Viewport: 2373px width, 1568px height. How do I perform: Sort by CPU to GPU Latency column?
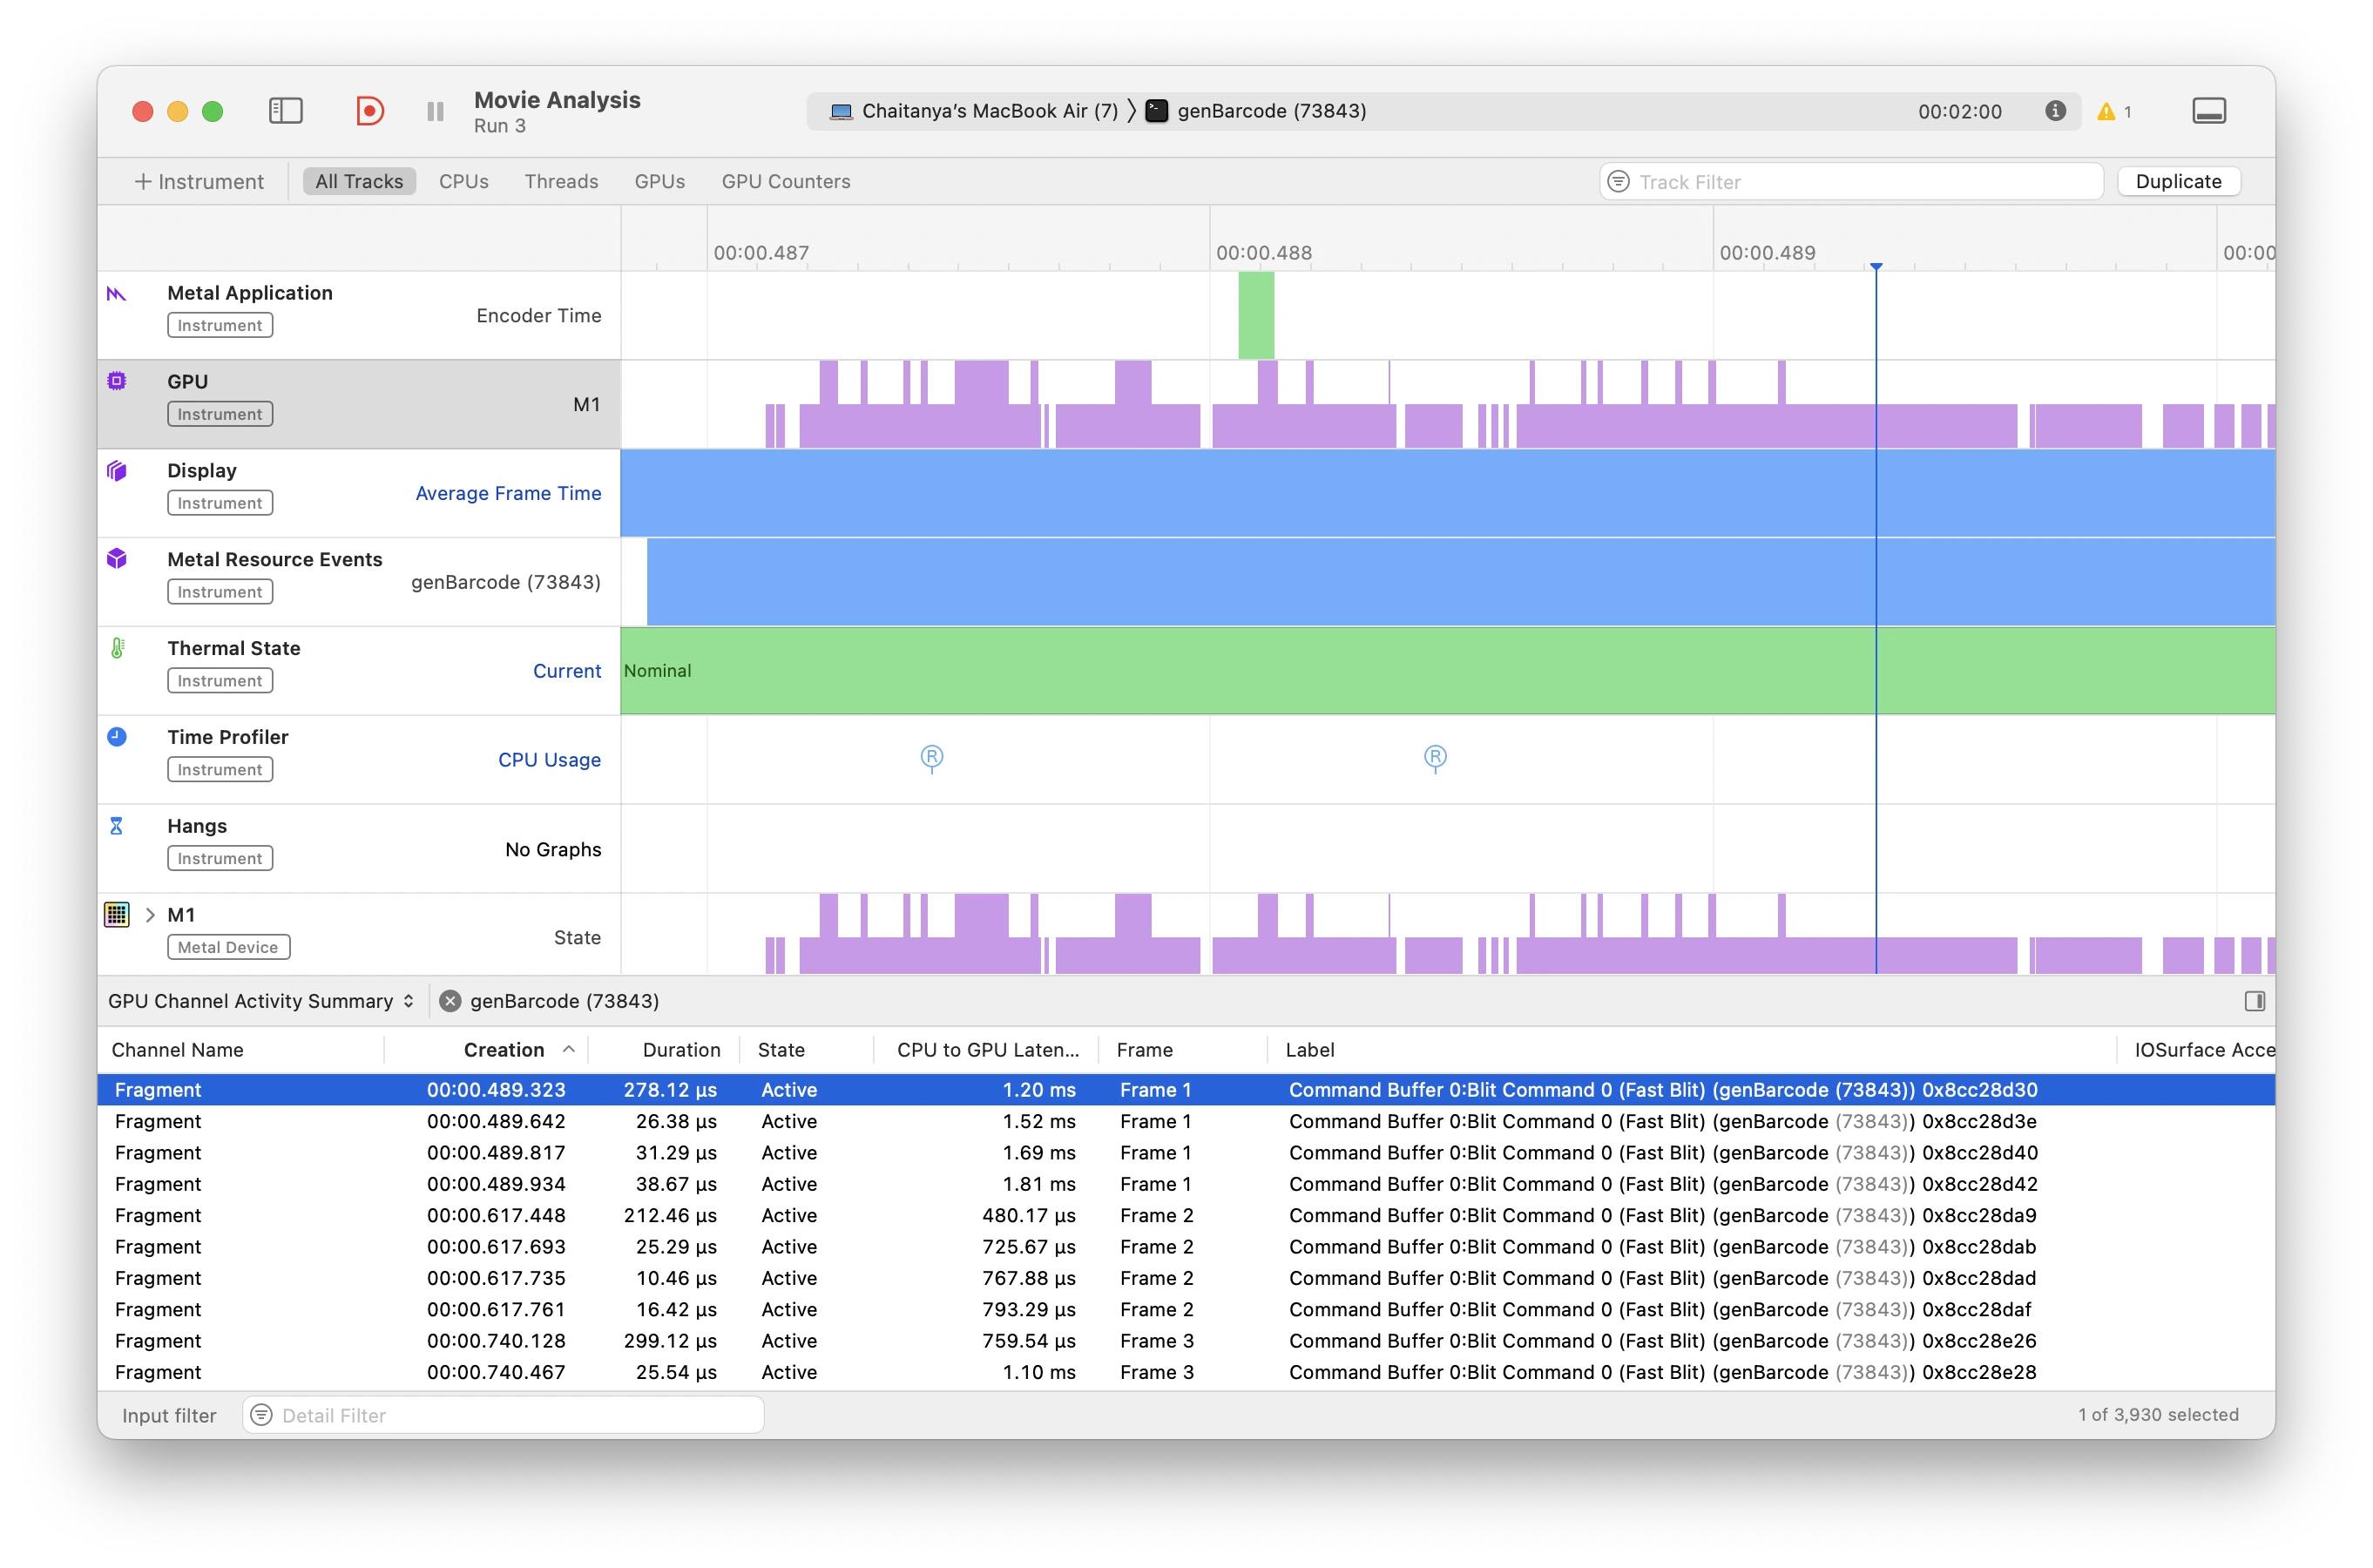point(986,1050)
